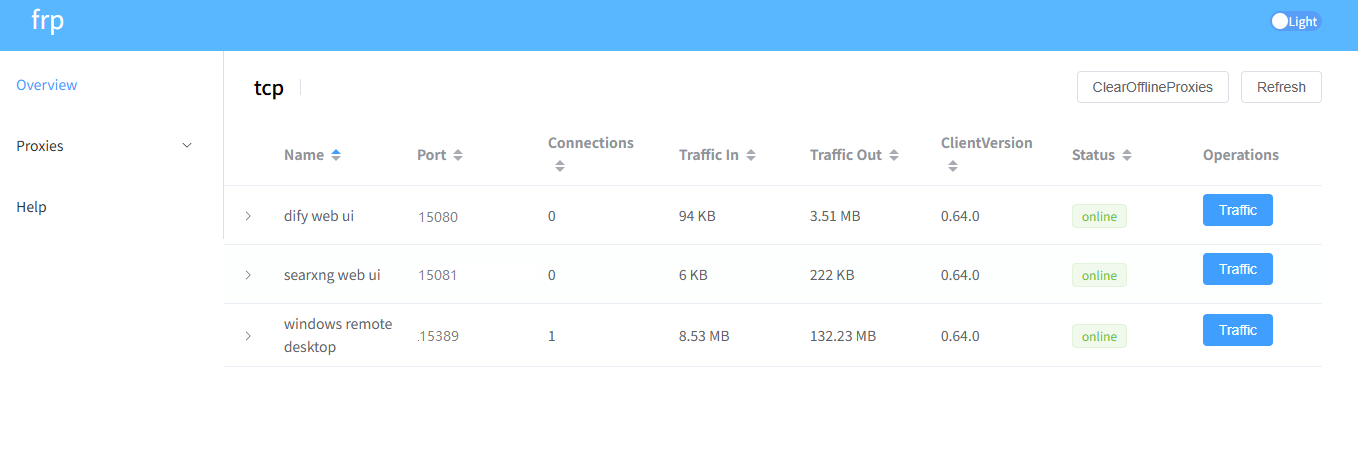Click the 132.23 MB traffic out value
This screenshot has width=1358, height=460.
click(x=843, y=336)
